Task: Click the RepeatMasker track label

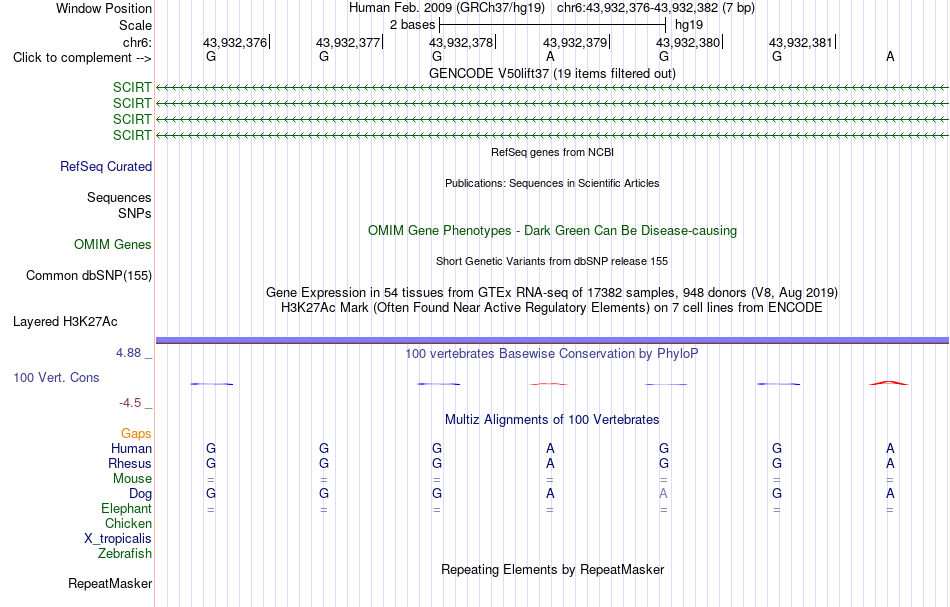Action: 110,583
